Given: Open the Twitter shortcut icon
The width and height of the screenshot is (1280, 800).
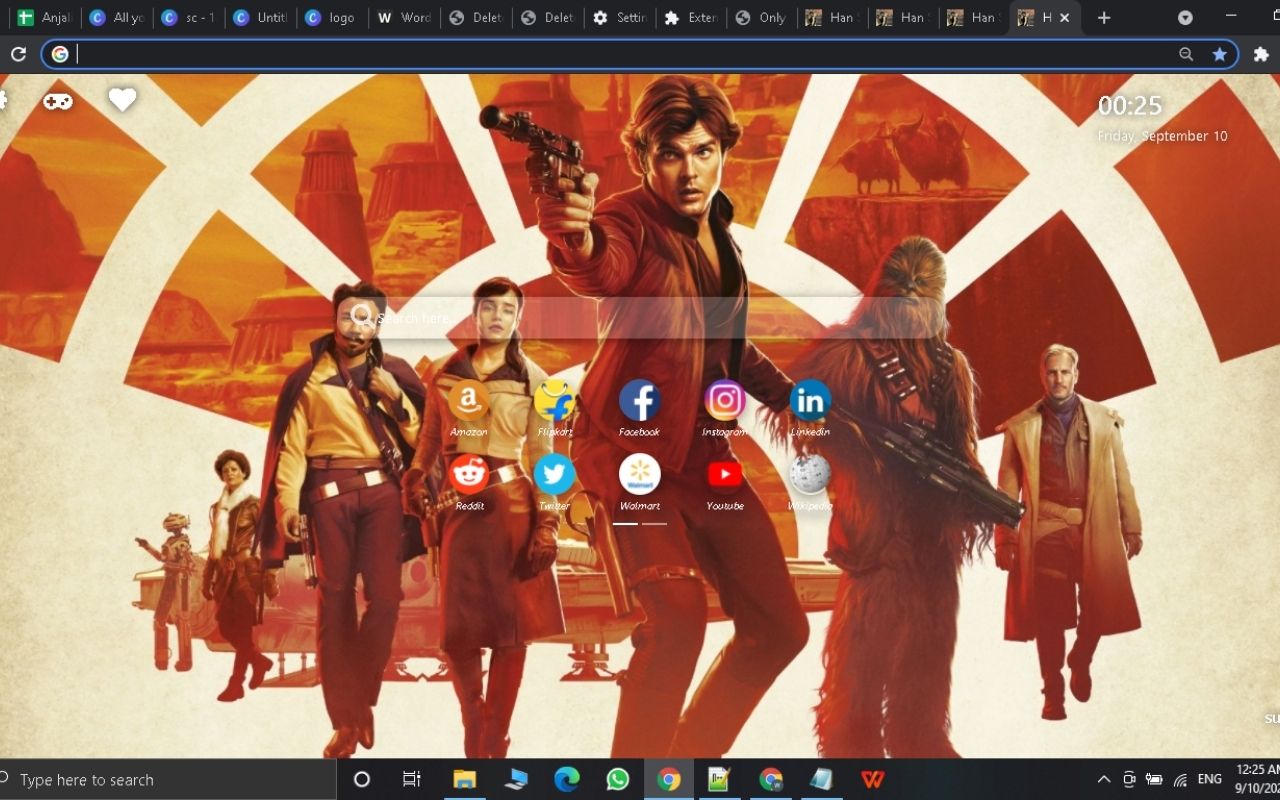Looking at the screenshot, I should (x=554, y=474).
